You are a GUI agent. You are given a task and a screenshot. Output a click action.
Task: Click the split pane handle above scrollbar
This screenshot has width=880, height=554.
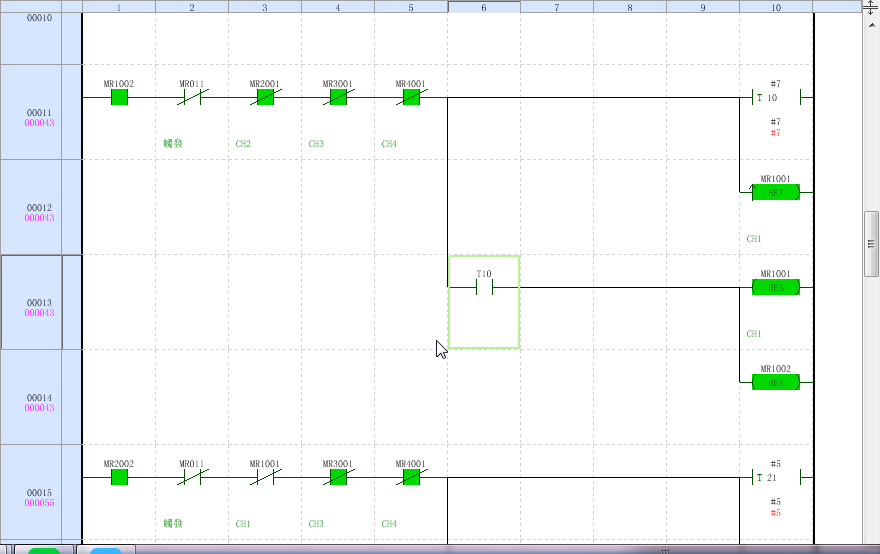[871, 6]
